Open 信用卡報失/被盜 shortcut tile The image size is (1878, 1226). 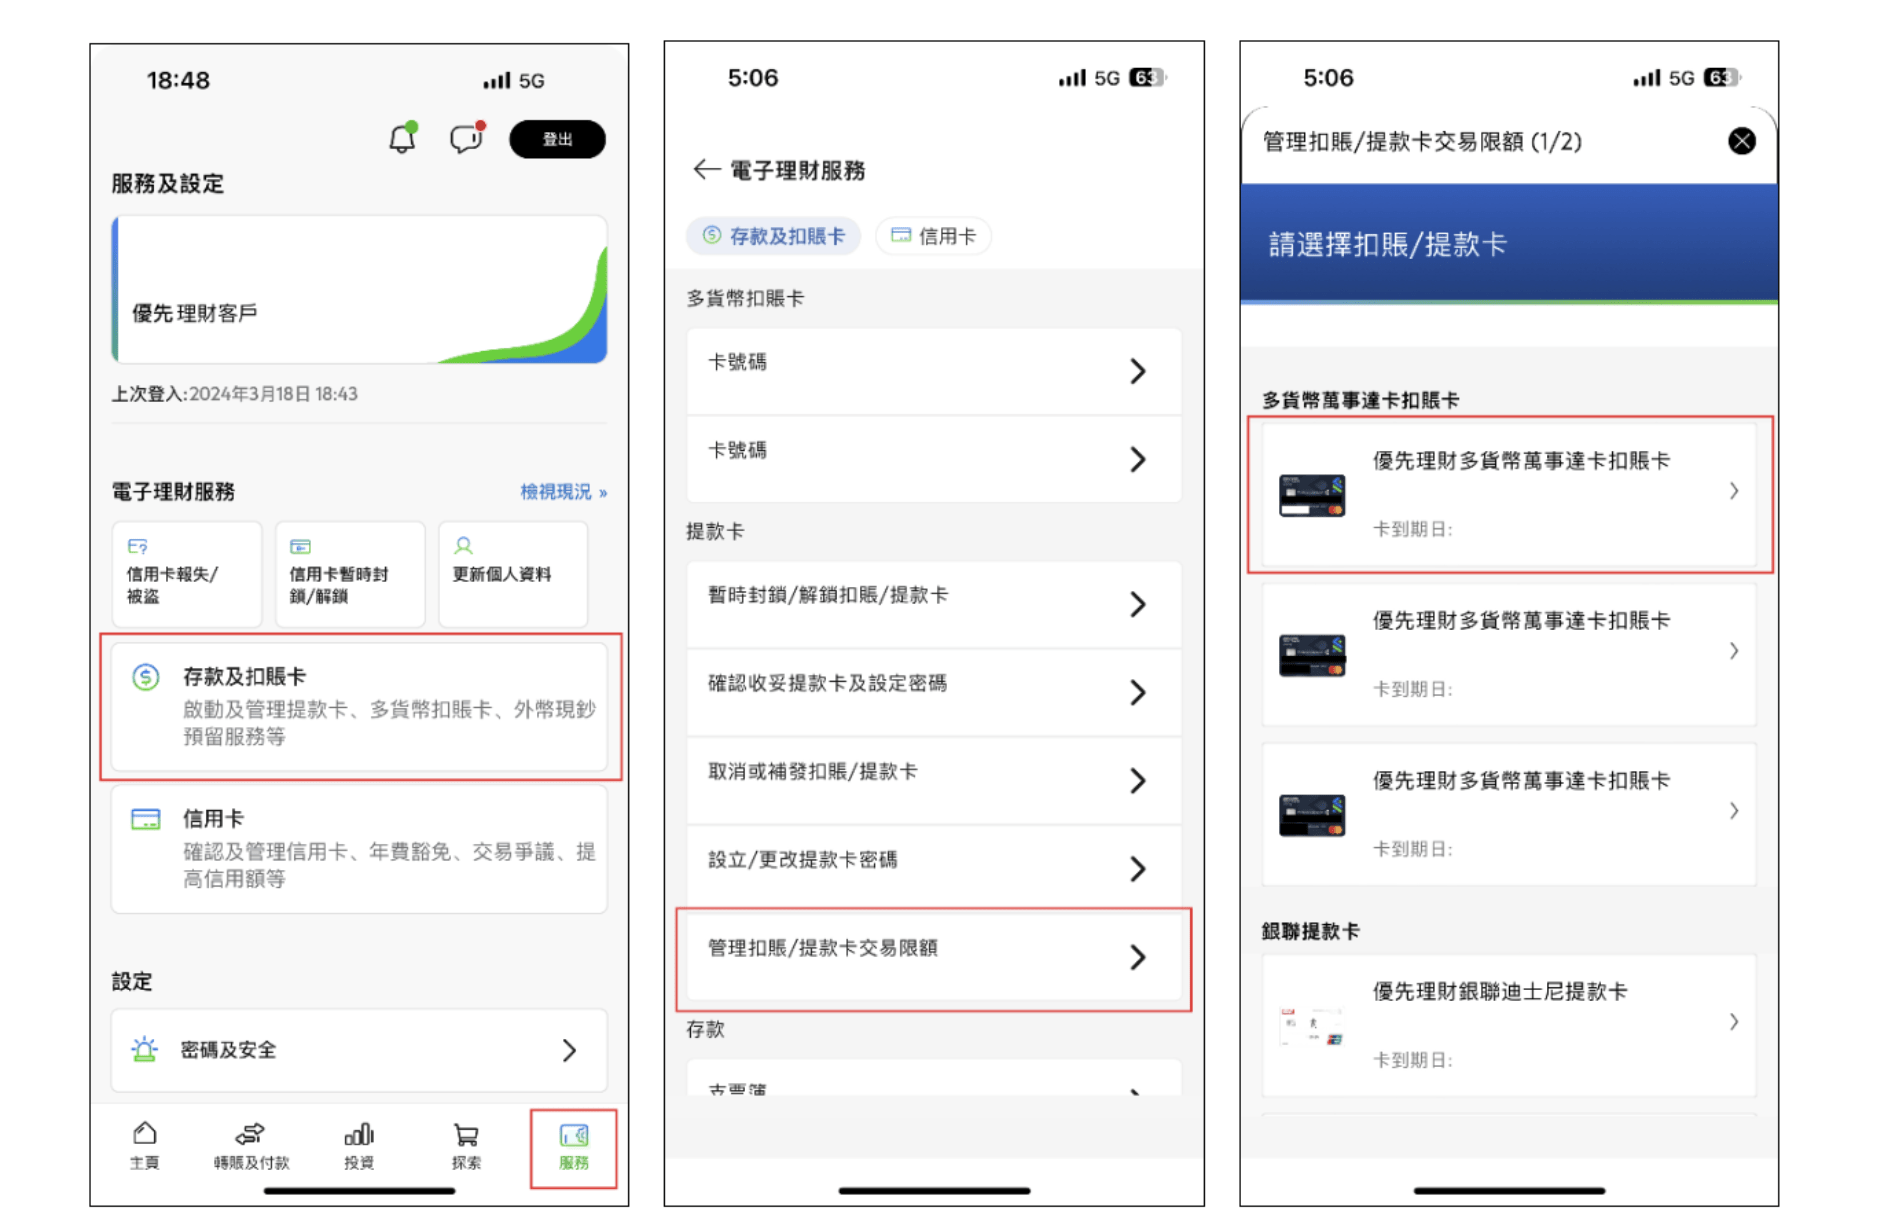[187, 574]
